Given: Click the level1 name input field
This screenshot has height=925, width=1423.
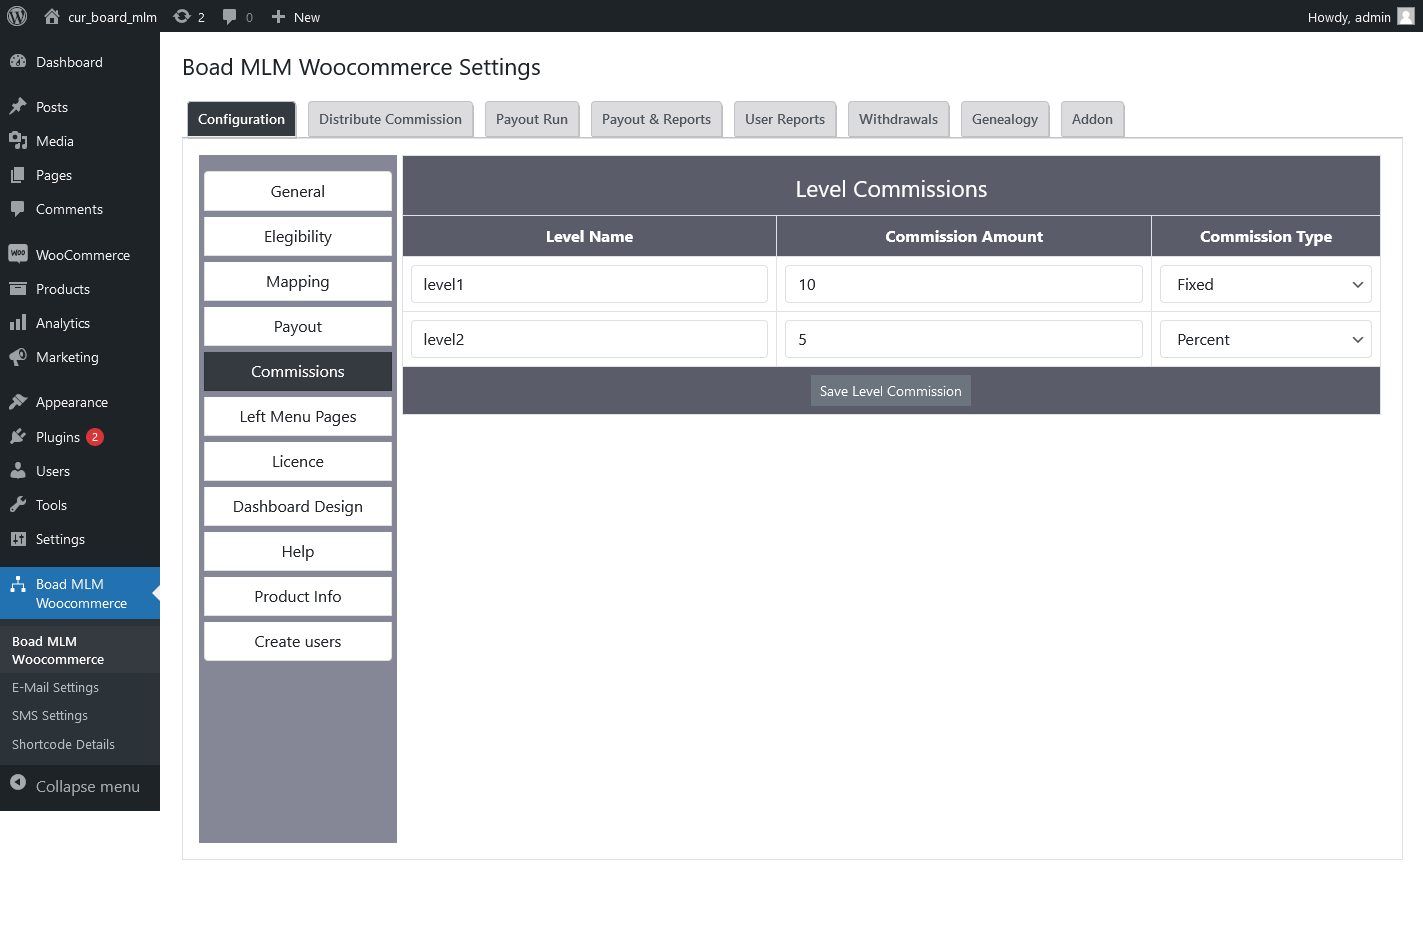Looking at the screenshot, I should pyautogui.click(x=589, y=284).
